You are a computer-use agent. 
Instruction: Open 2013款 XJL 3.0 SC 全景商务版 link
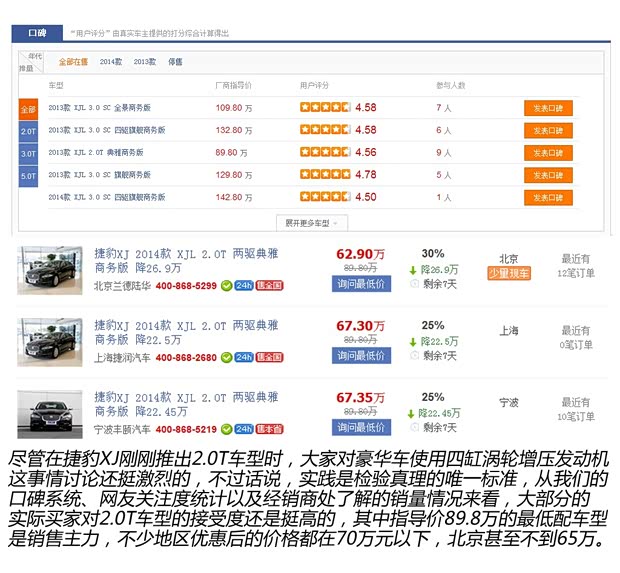coord(99,108)
